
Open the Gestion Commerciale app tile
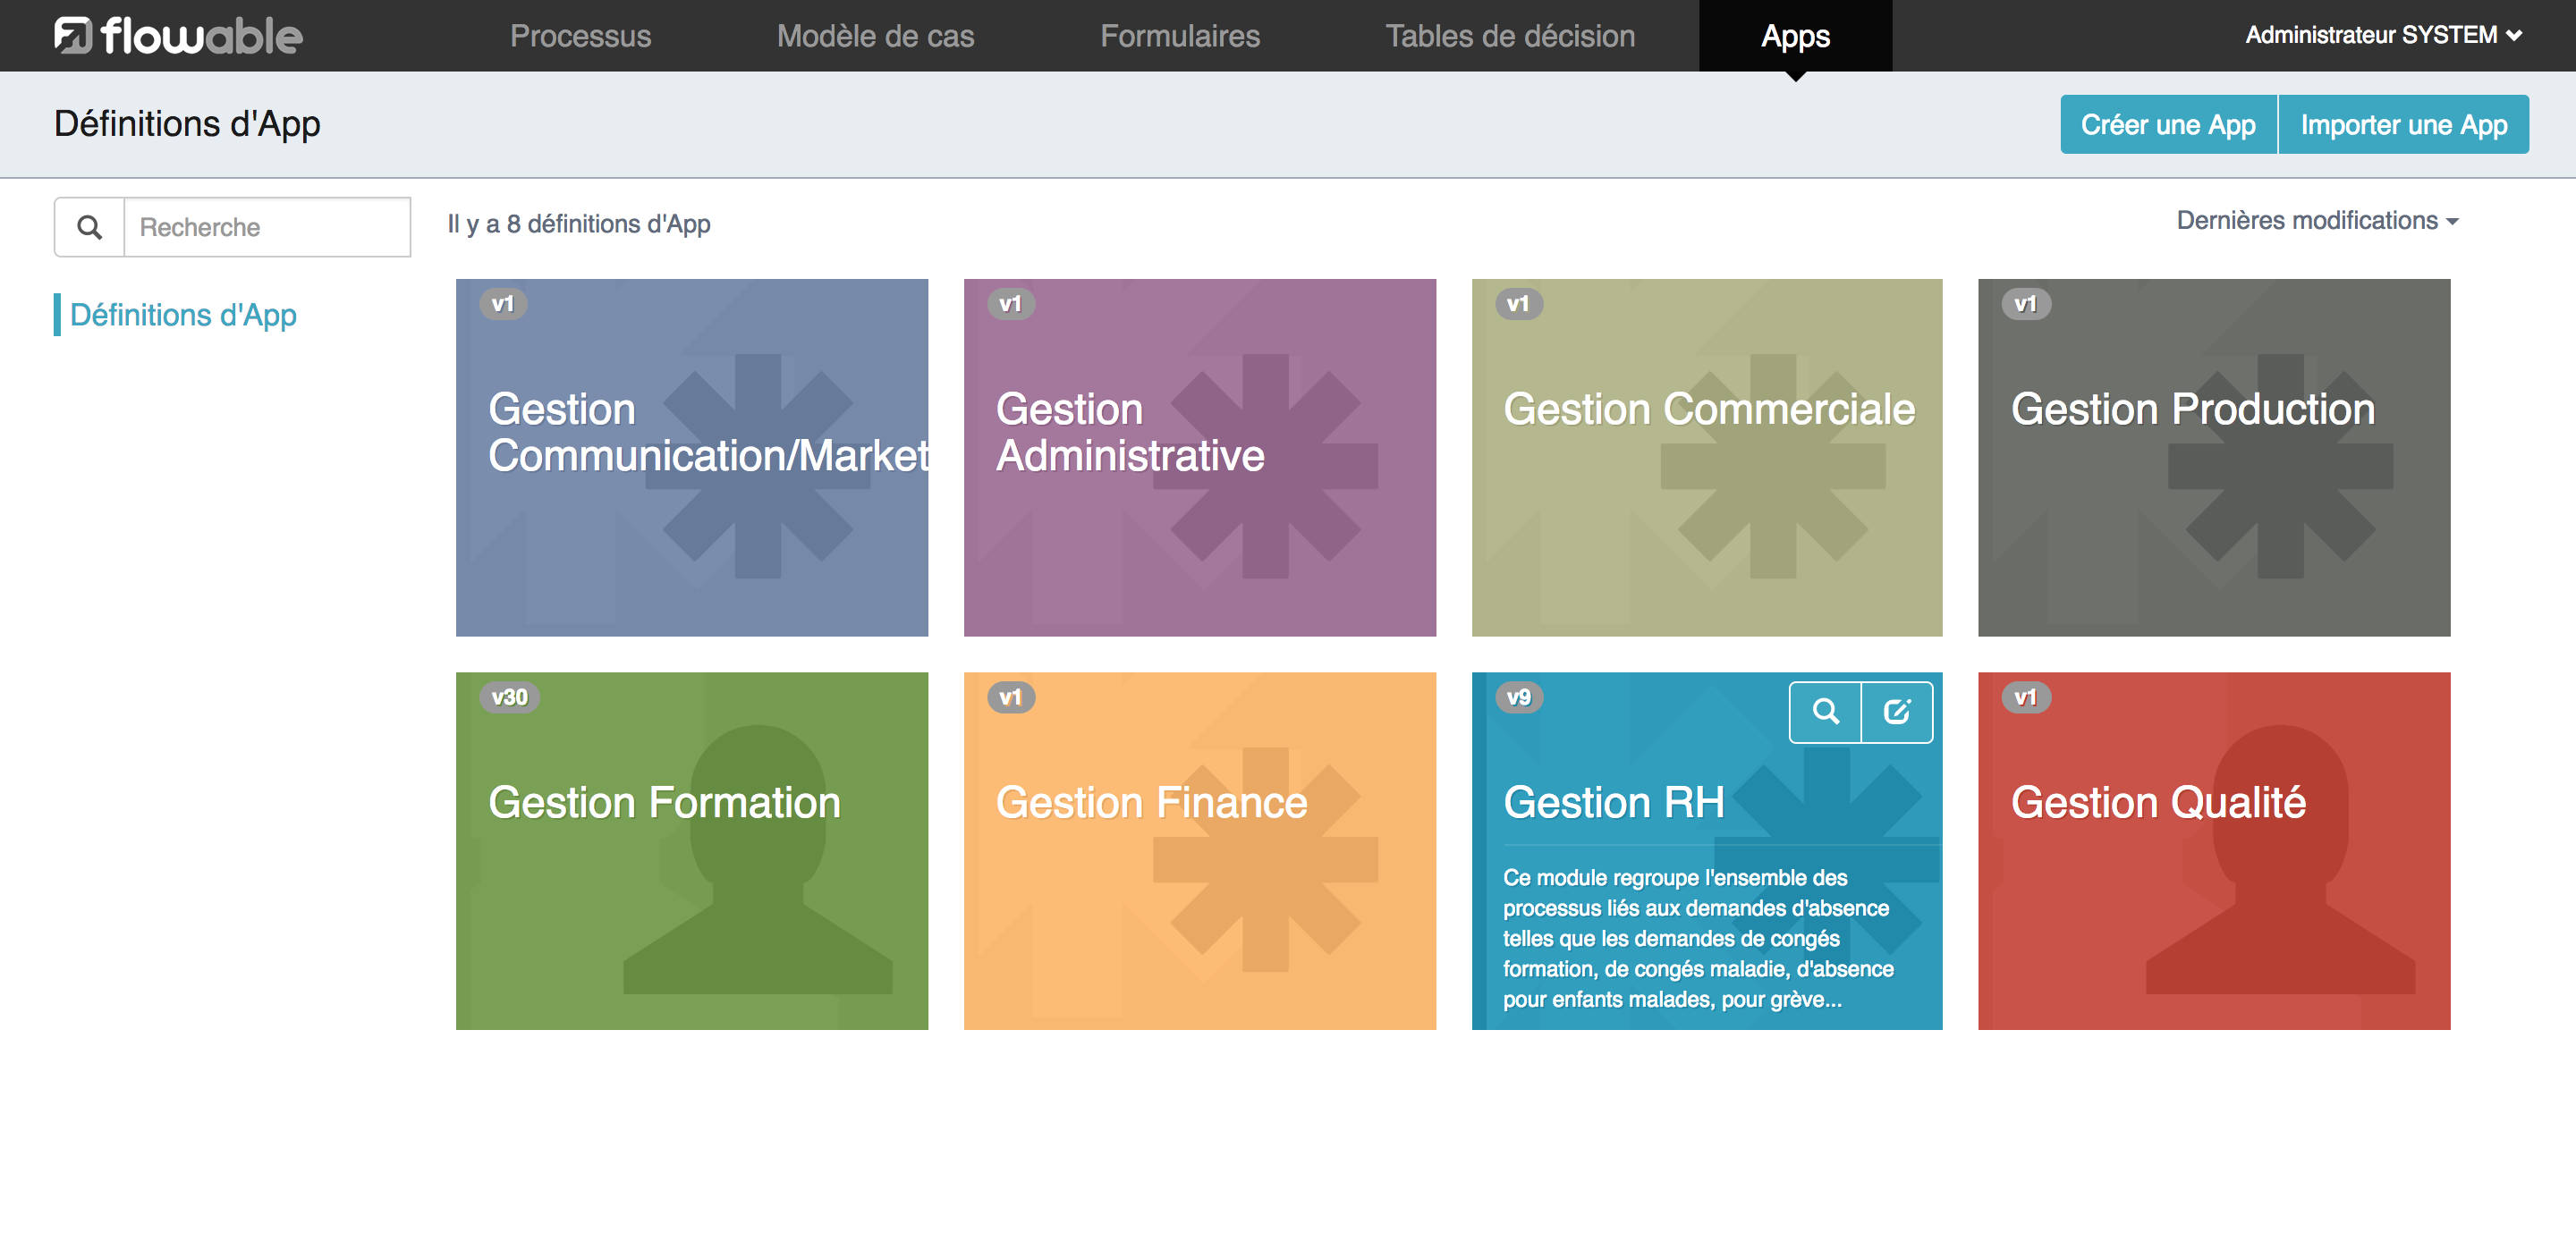[1707, 457]
